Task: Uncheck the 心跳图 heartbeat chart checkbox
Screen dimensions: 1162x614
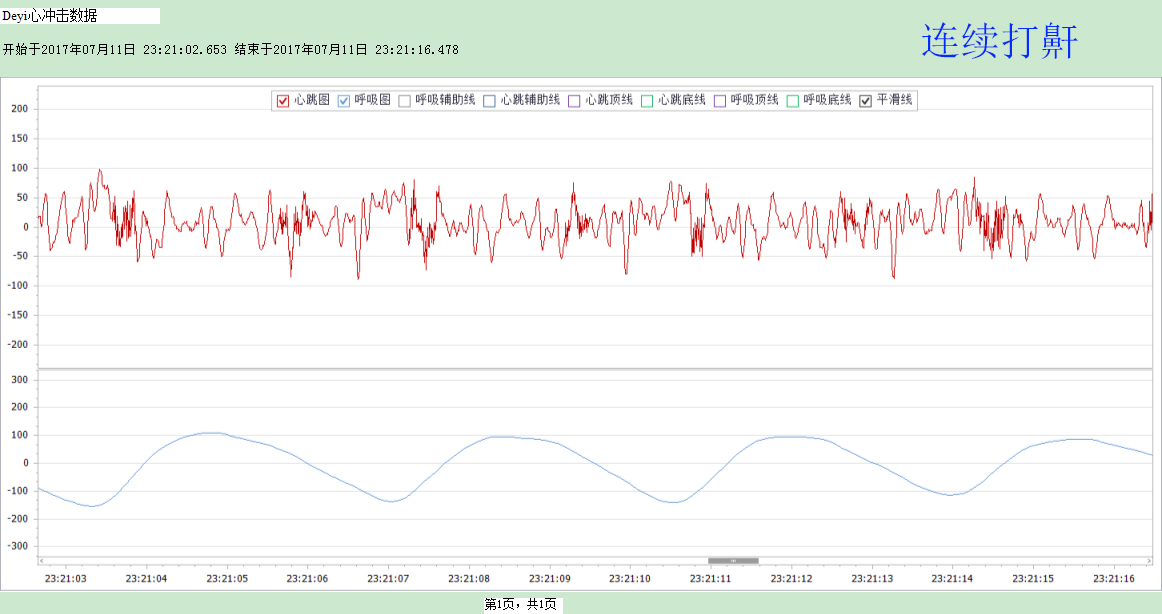Action: pyautogui.click(x=282, y=100)
